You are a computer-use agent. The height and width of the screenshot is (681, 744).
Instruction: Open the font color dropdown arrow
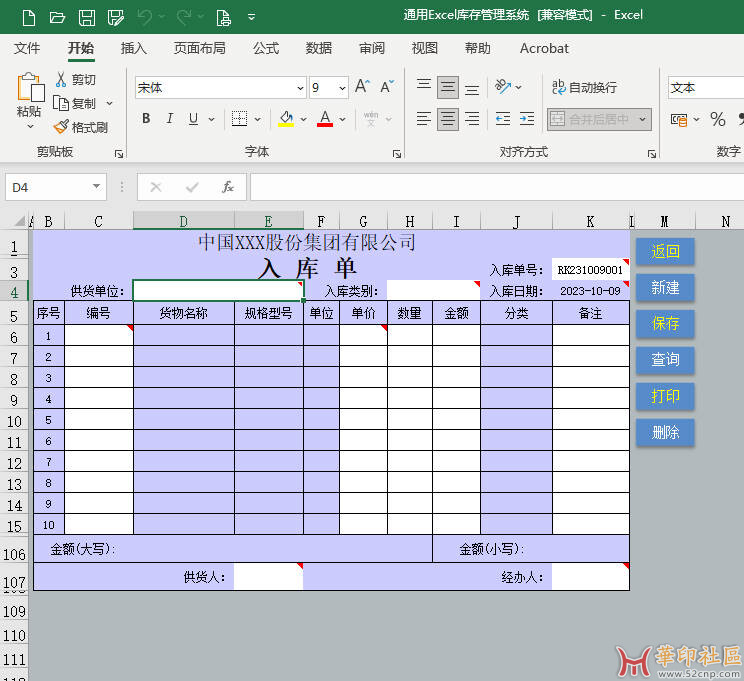click(343, 119)
